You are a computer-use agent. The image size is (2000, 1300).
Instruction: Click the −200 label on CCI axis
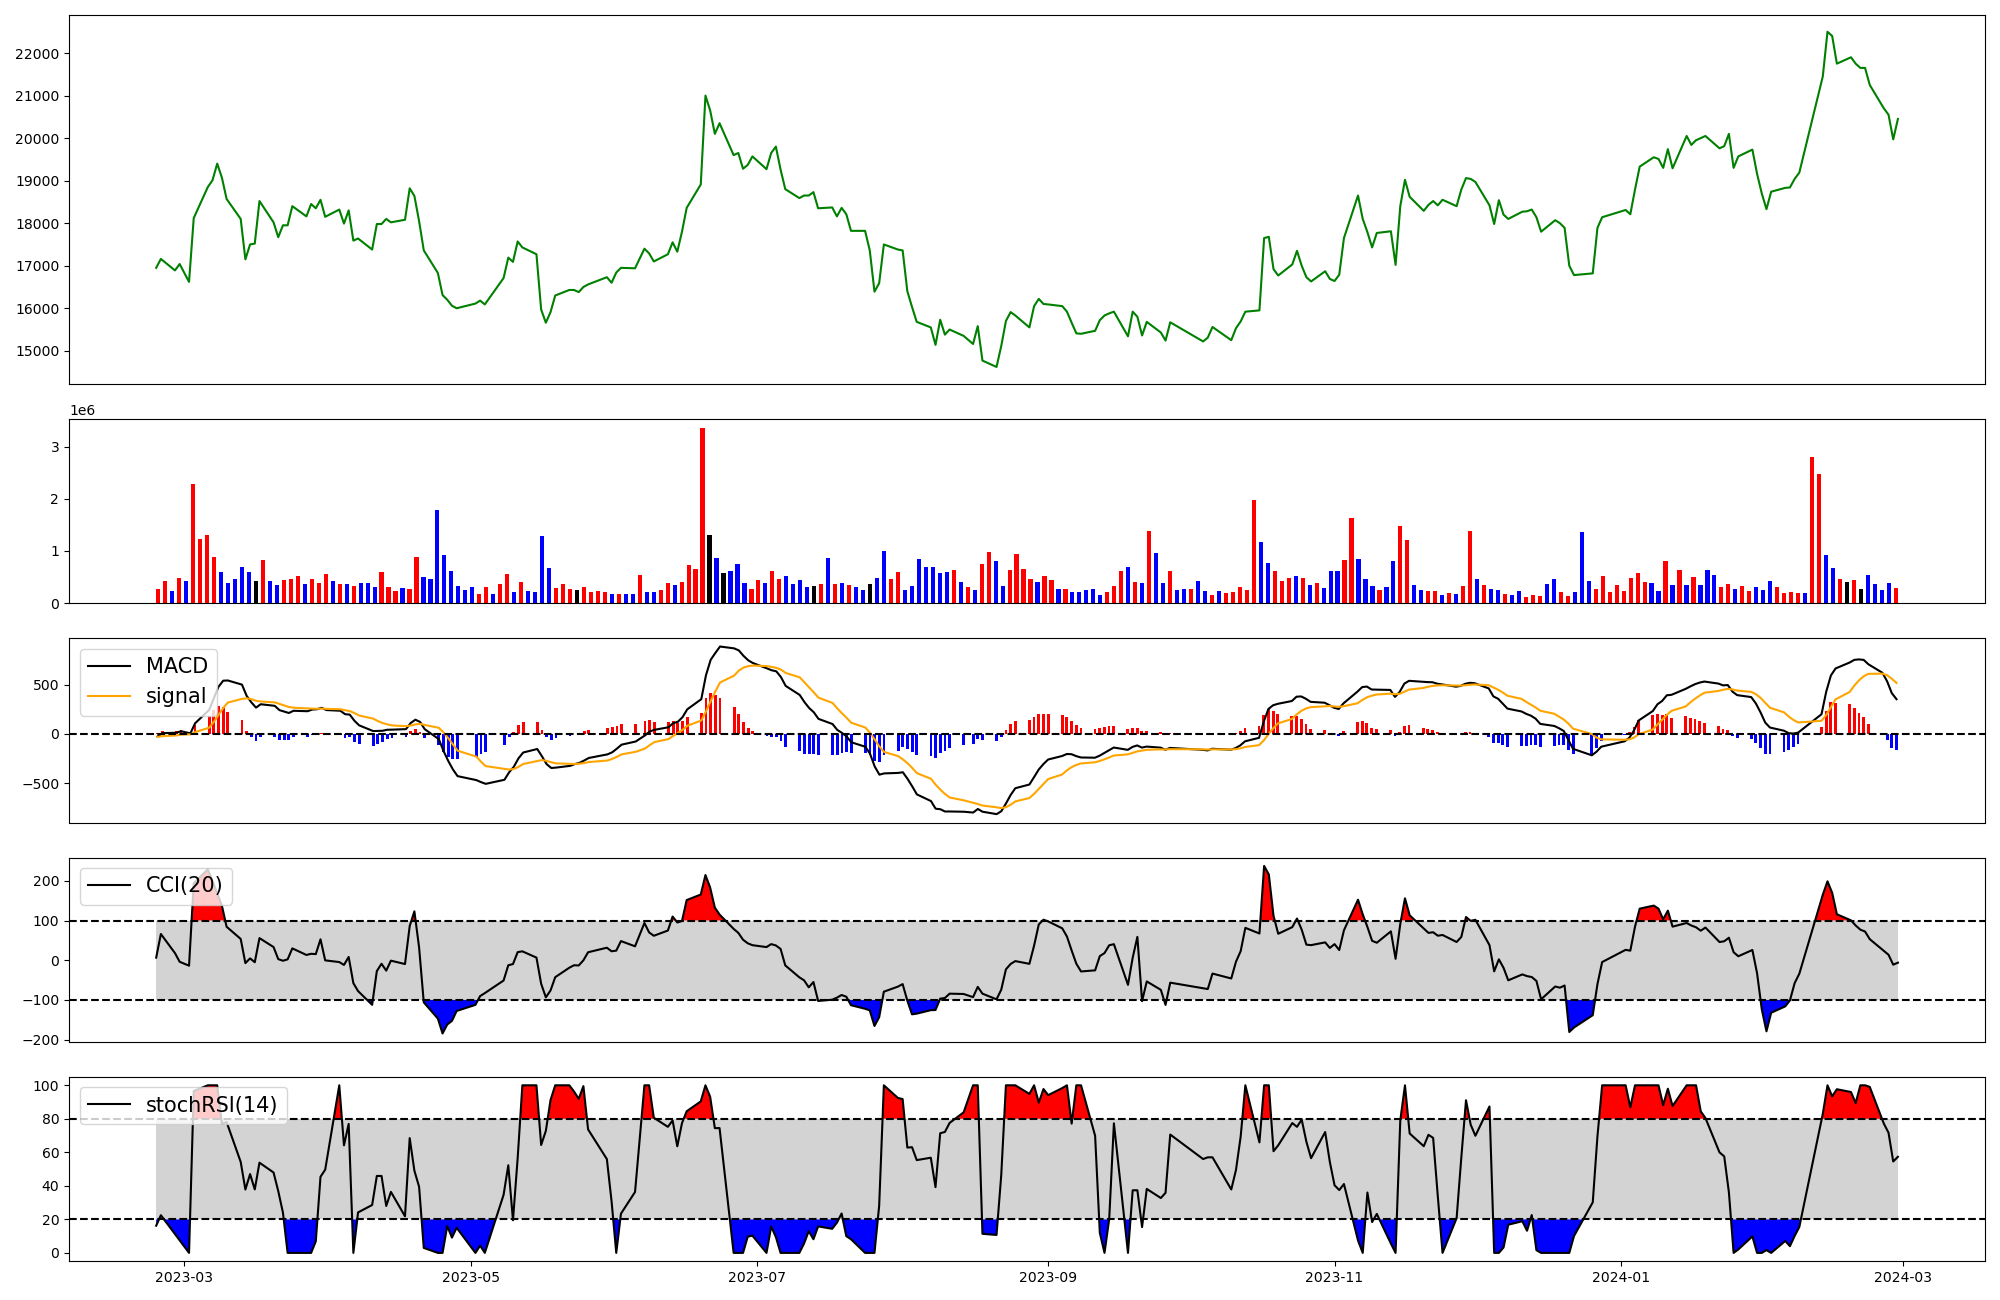point(40,1040)
